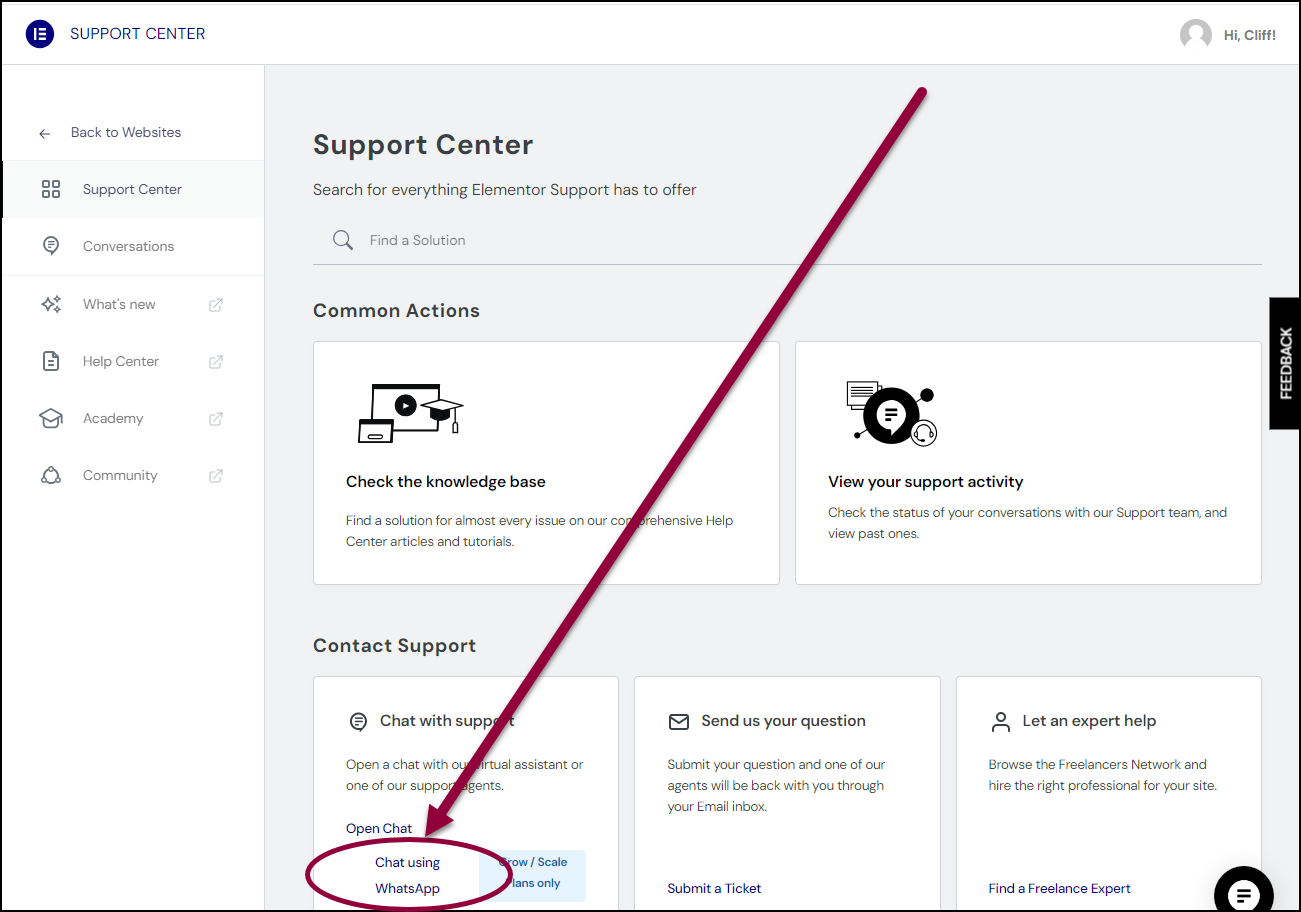Open the floating chat widget button
Screen dimensions: 1301x912
(x=1244, y=894)
